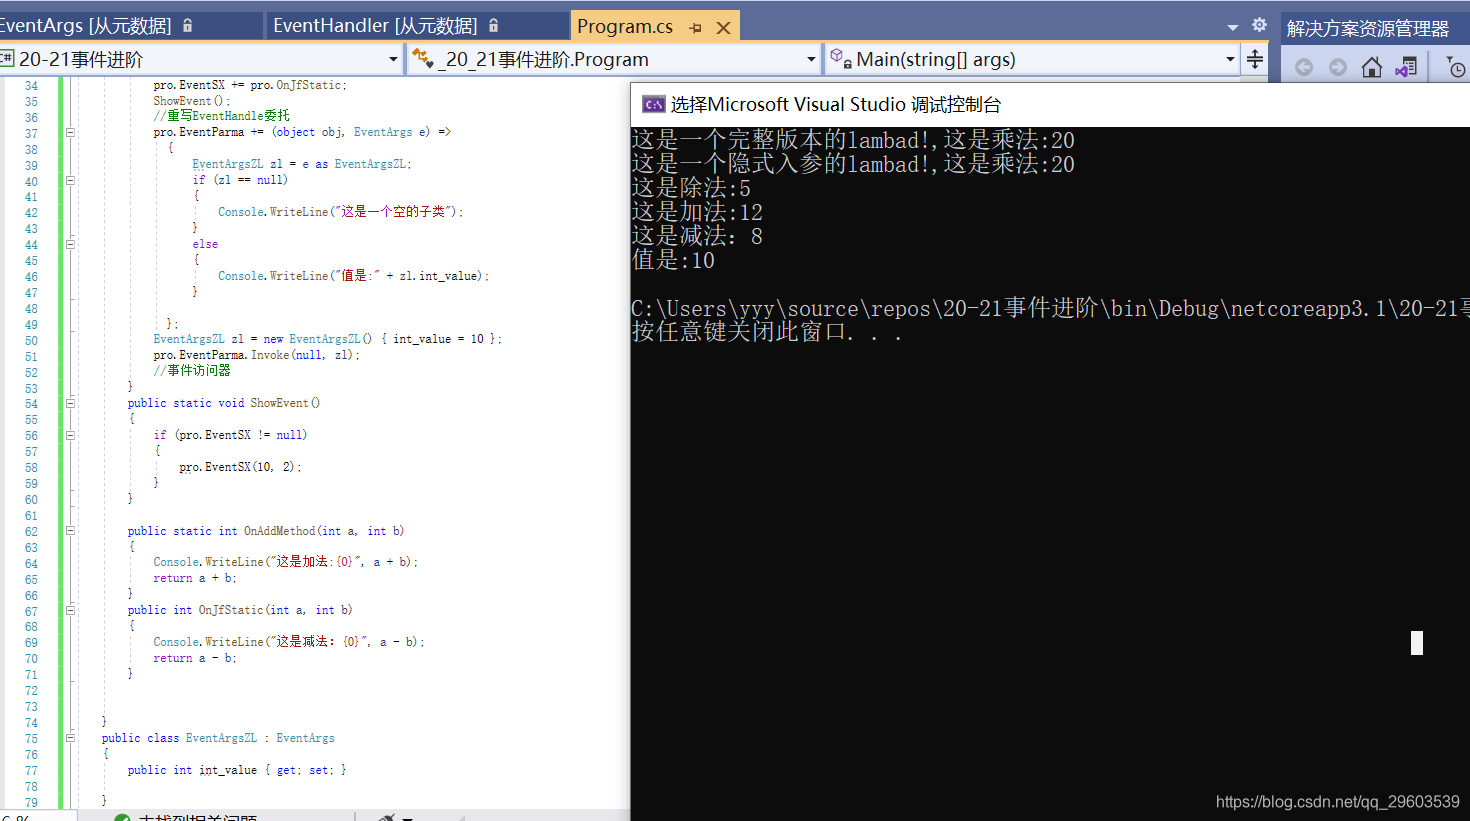Screen dimensions: 1470x821
Task: Collapse the lambda block at line 37
Action: pyautogui.click(x=70, y=132)
